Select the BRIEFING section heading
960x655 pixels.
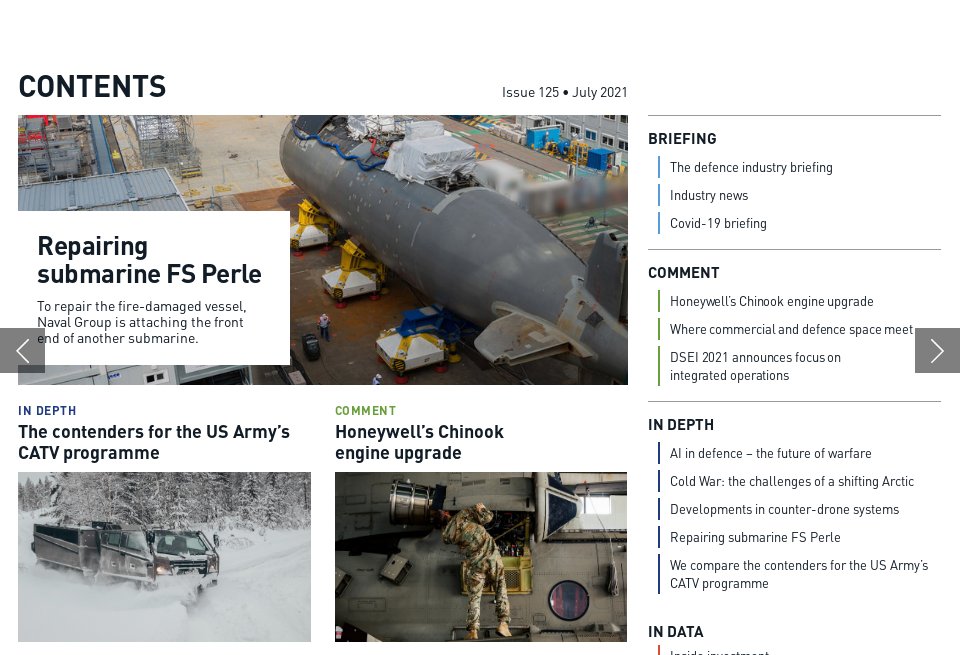[682, 139]
